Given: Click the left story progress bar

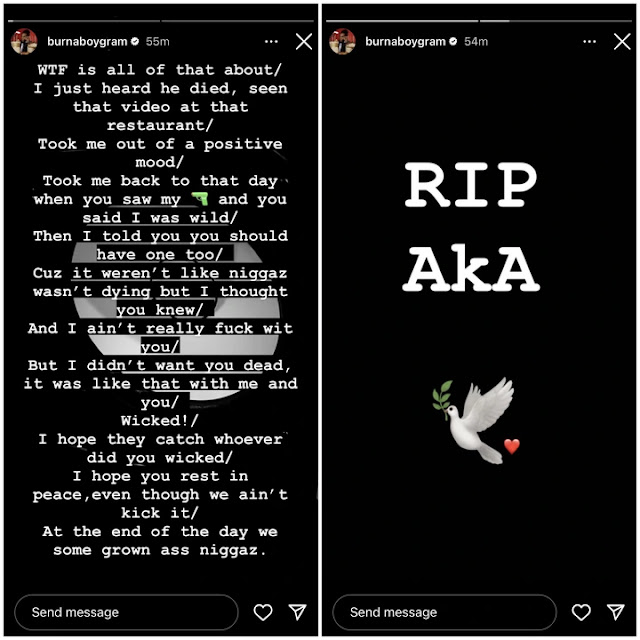Looking at the screenshot, I should pos(161,20).
